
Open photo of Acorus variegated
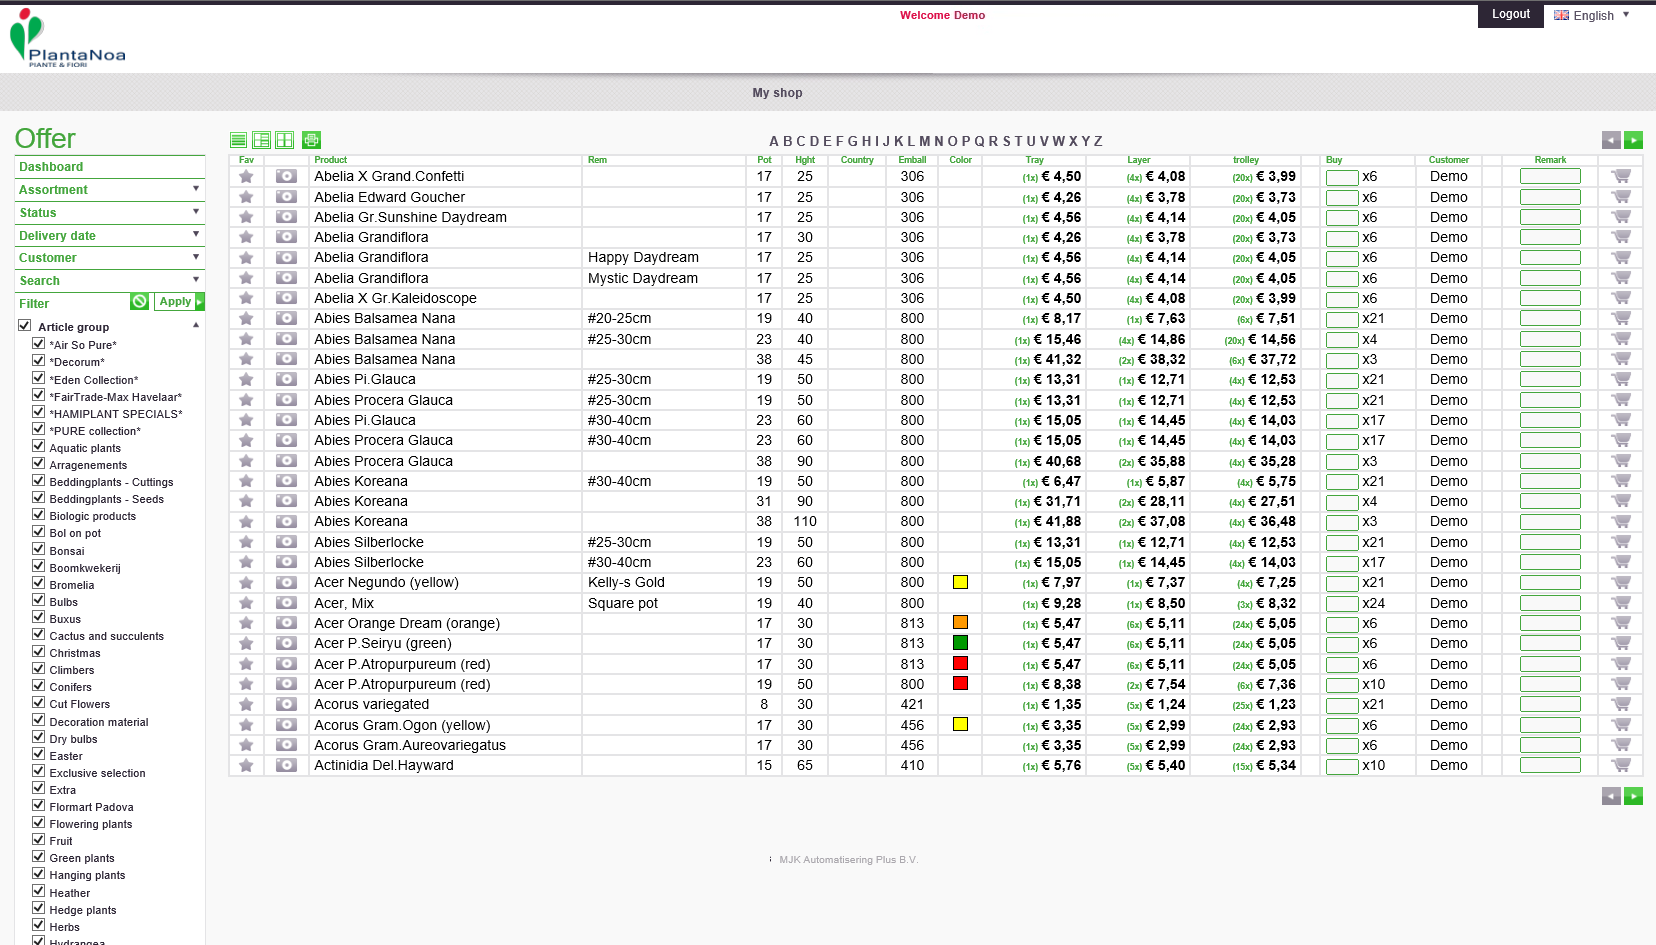[286, 704]
